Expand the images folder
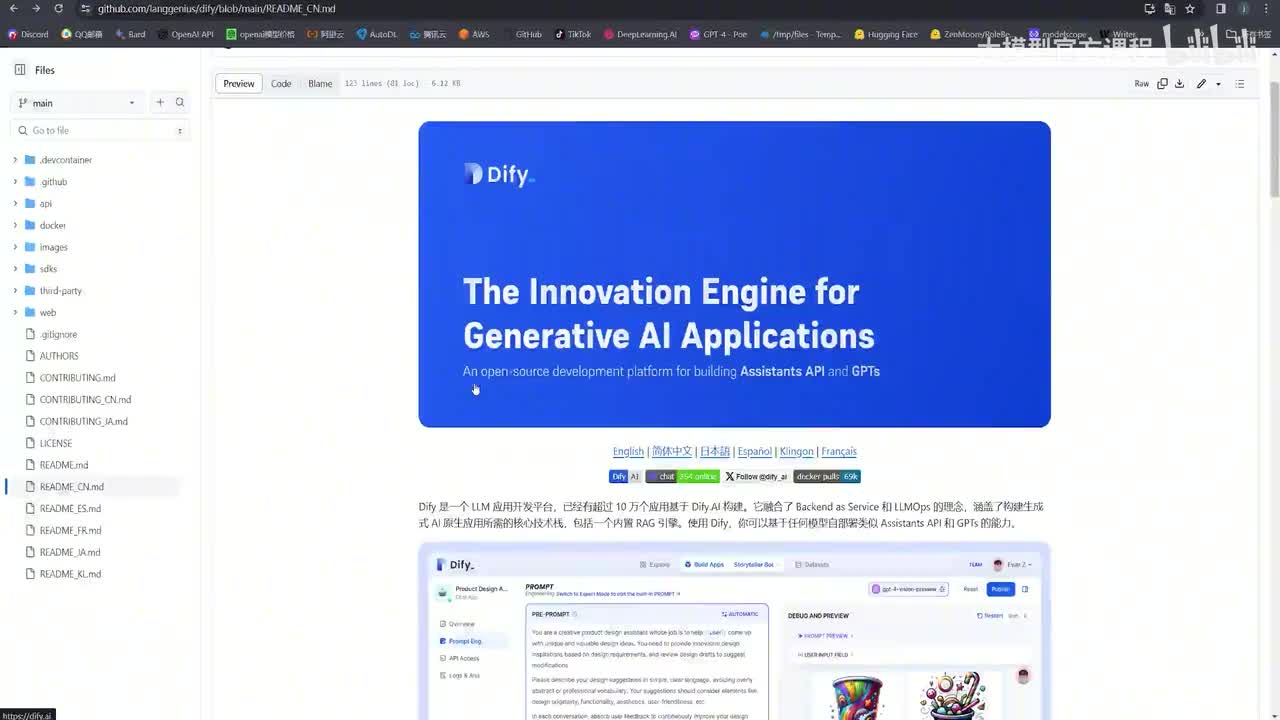 [x=15, y=247]
